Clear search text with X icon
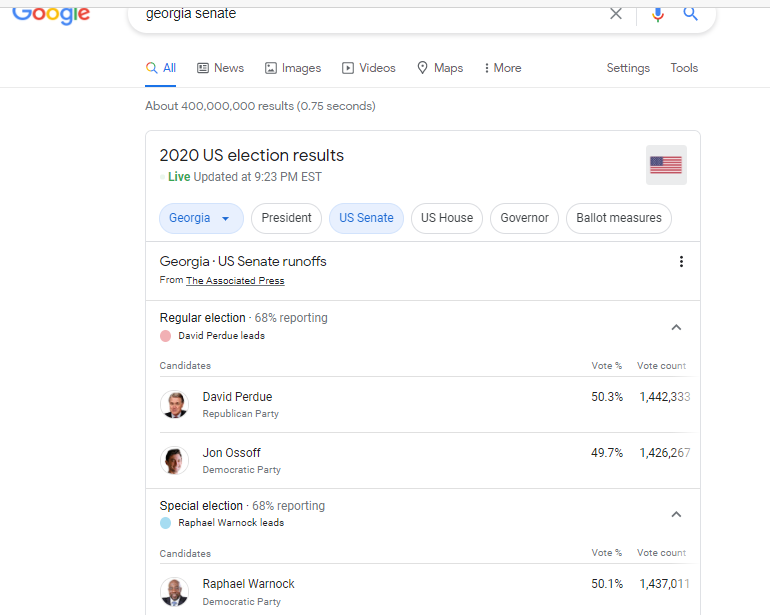This screenshot has height=615, width=770. tap(616, 14)
